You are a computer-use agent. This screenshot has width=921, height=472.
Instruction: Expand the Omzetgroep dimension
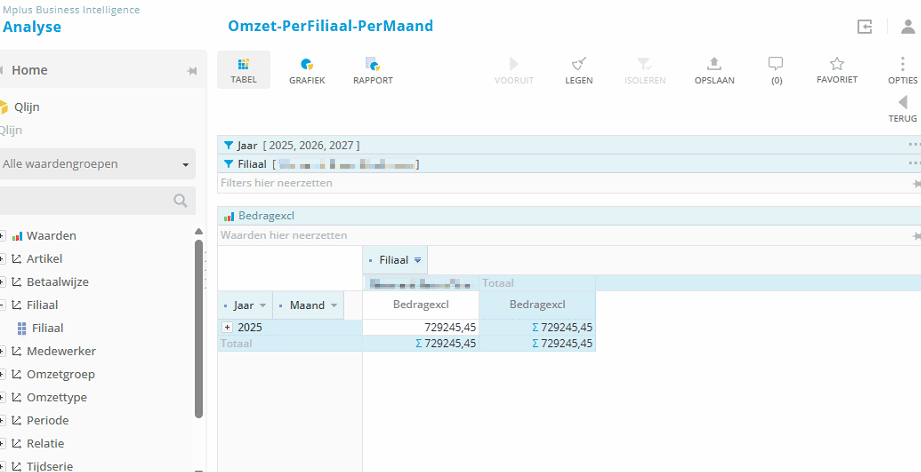click(2, 375)
